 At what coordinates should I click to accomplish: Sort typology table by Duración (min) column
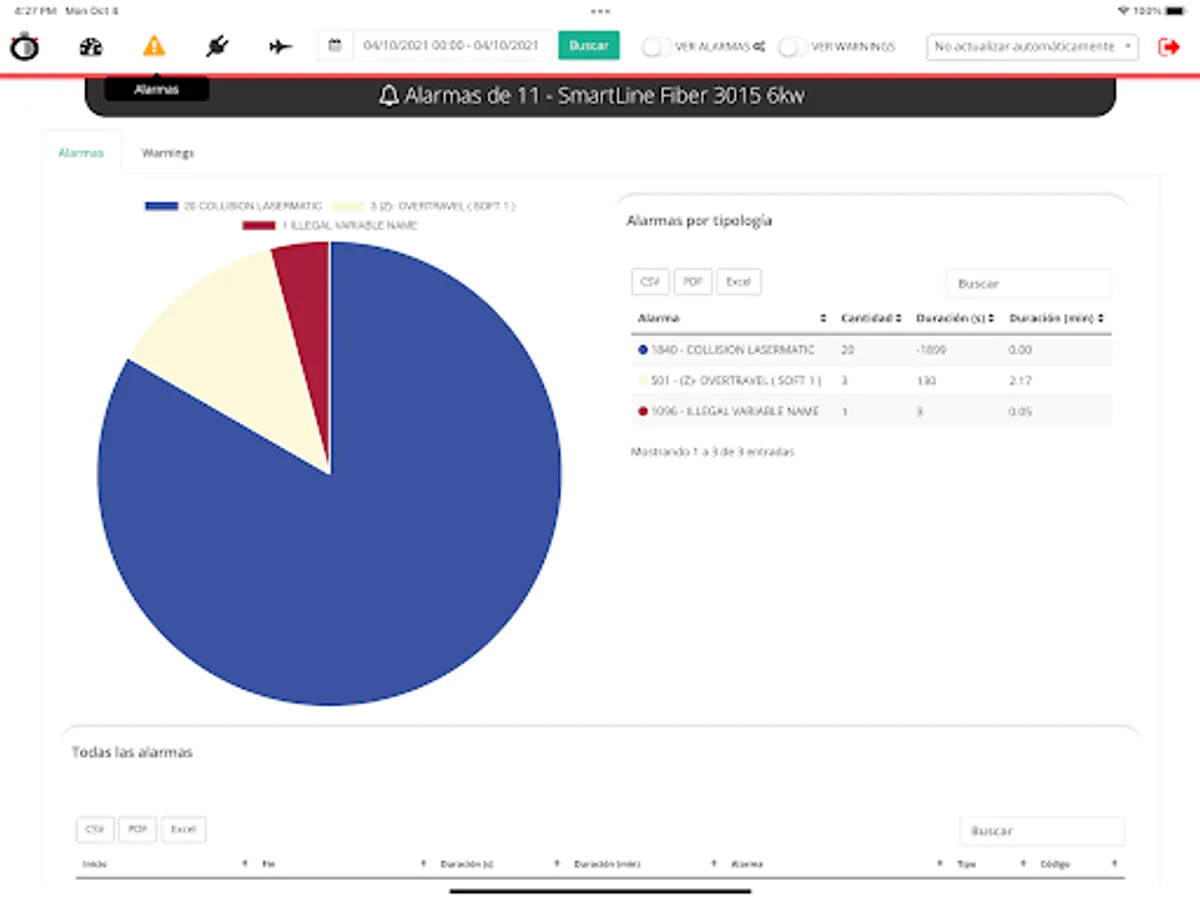(x=1056, y=318)
